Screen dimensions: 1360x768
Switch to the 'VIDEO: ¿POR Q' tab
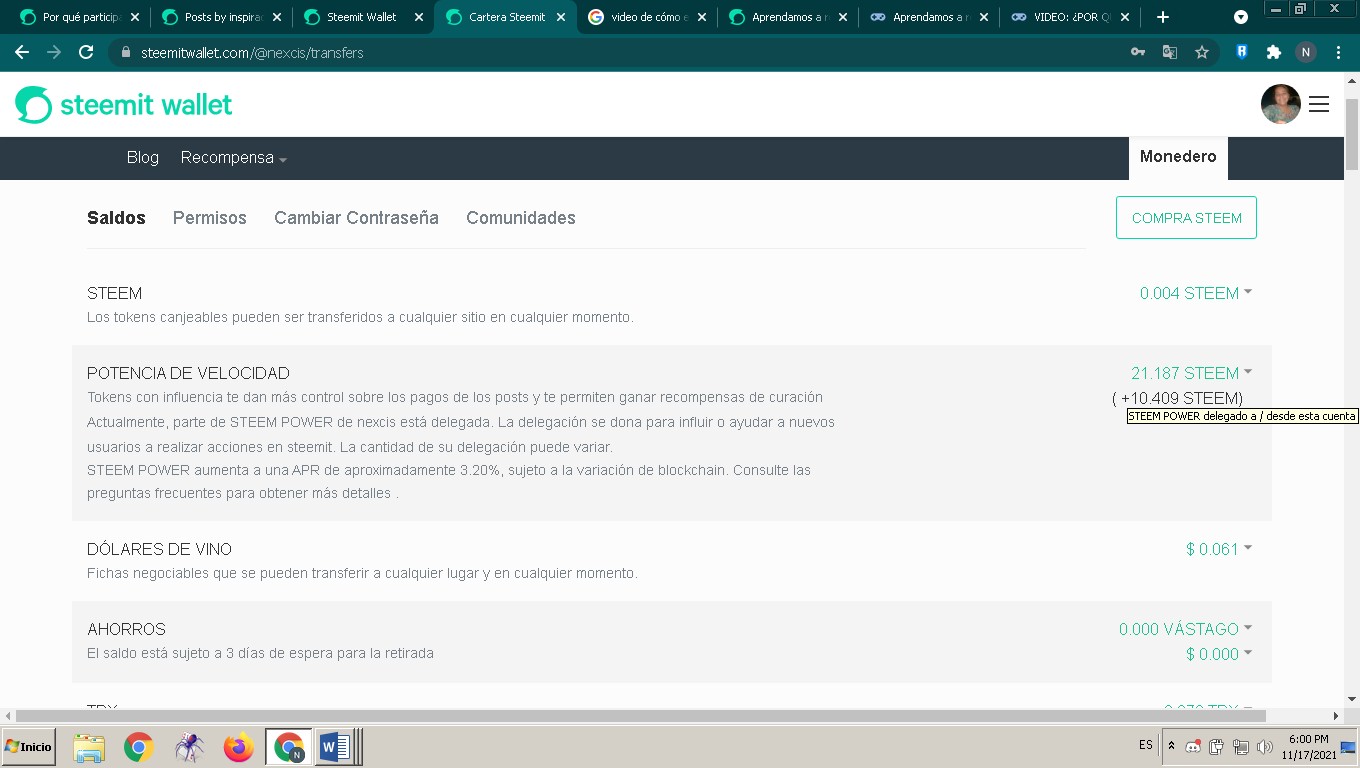1072,17
